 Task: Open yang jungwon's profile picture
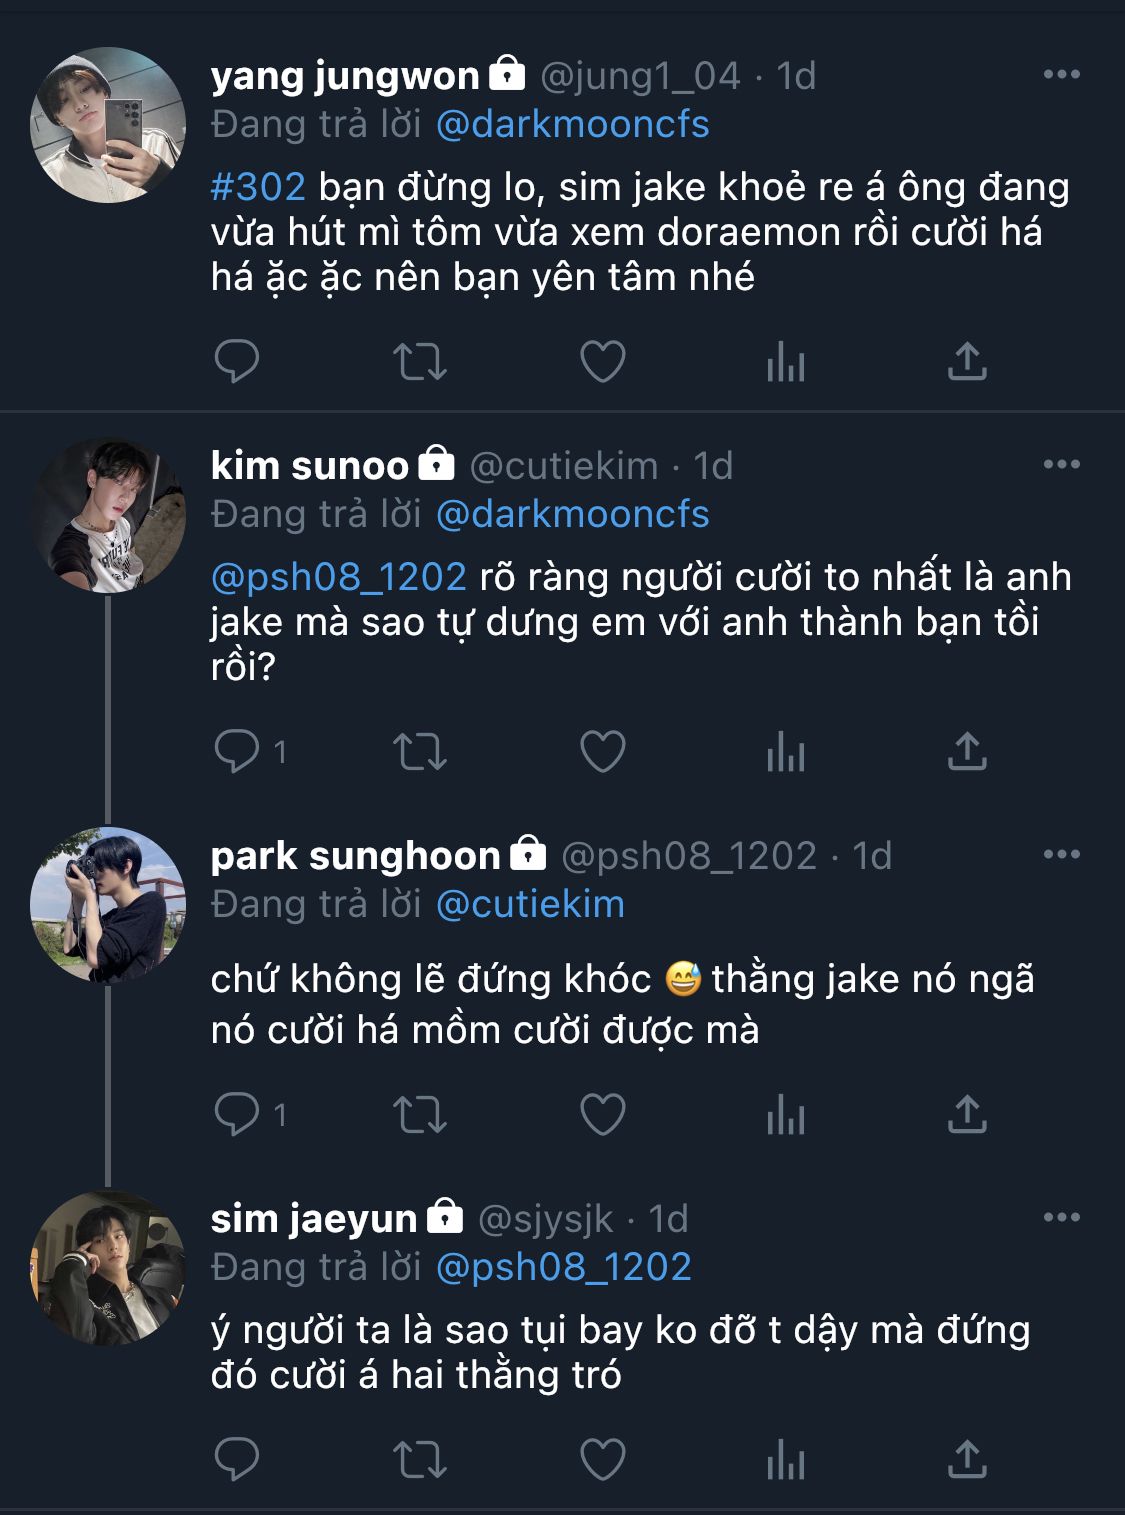[x=108, y=125]
